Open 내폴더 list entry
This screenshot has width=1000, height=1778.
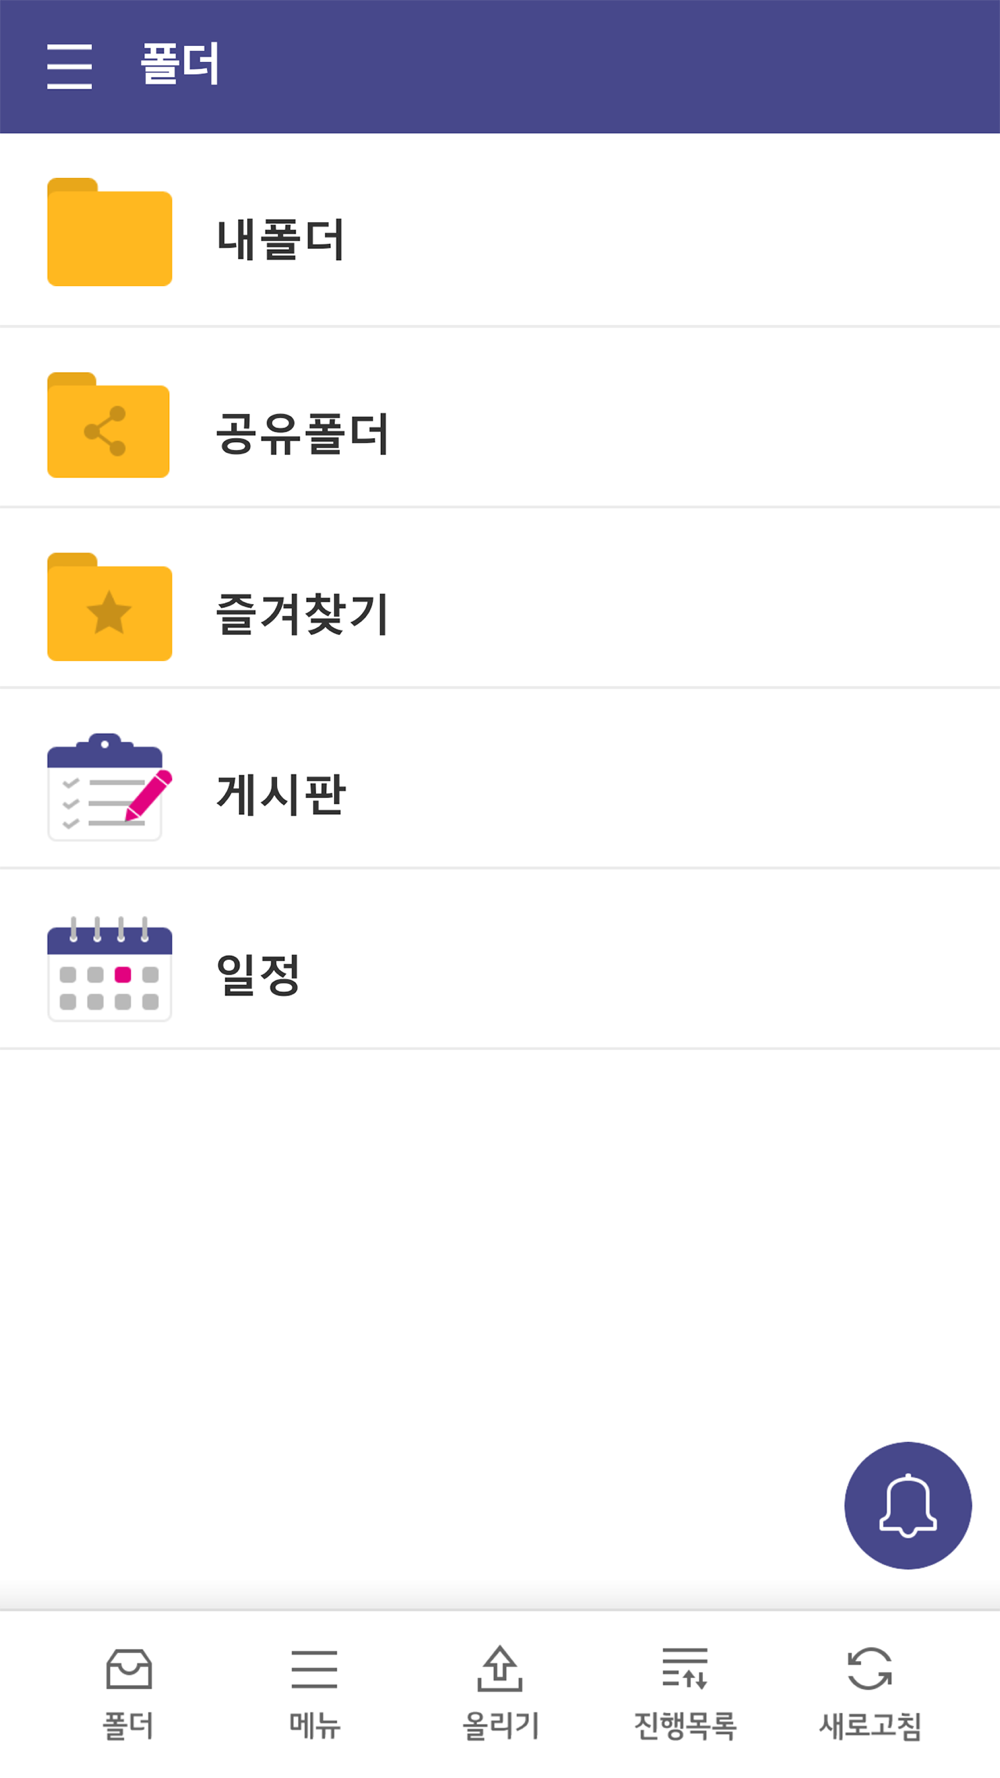[500, 231]
